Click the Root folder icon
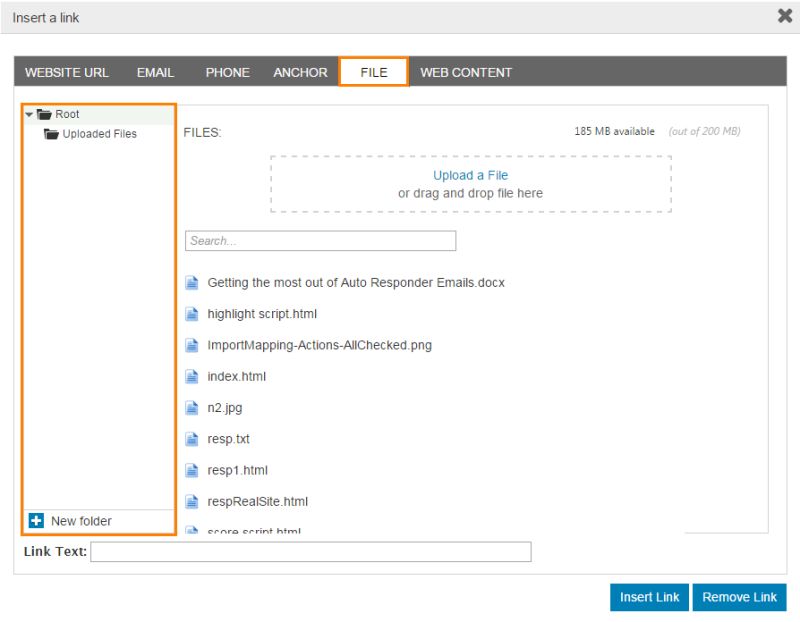The width and height of the screenshot is (800, 622). [x=47, y=114]
